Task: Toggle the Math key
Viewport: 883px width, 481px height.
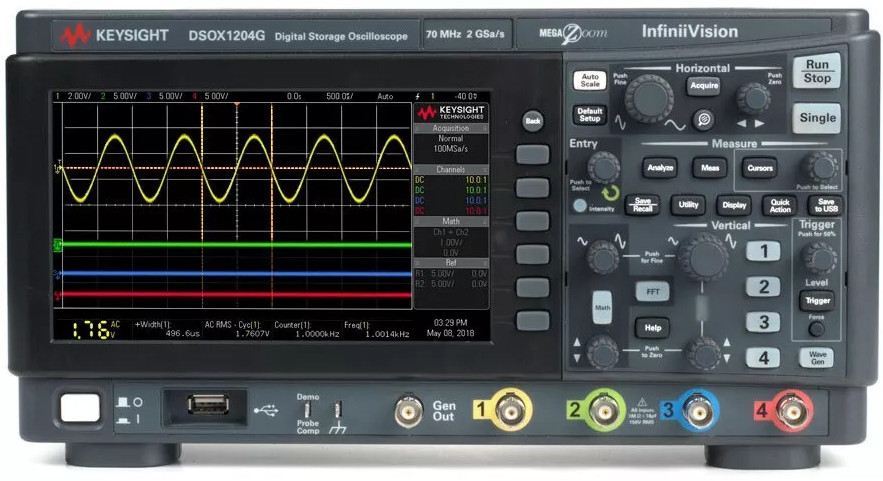Action: coord(602,308)
